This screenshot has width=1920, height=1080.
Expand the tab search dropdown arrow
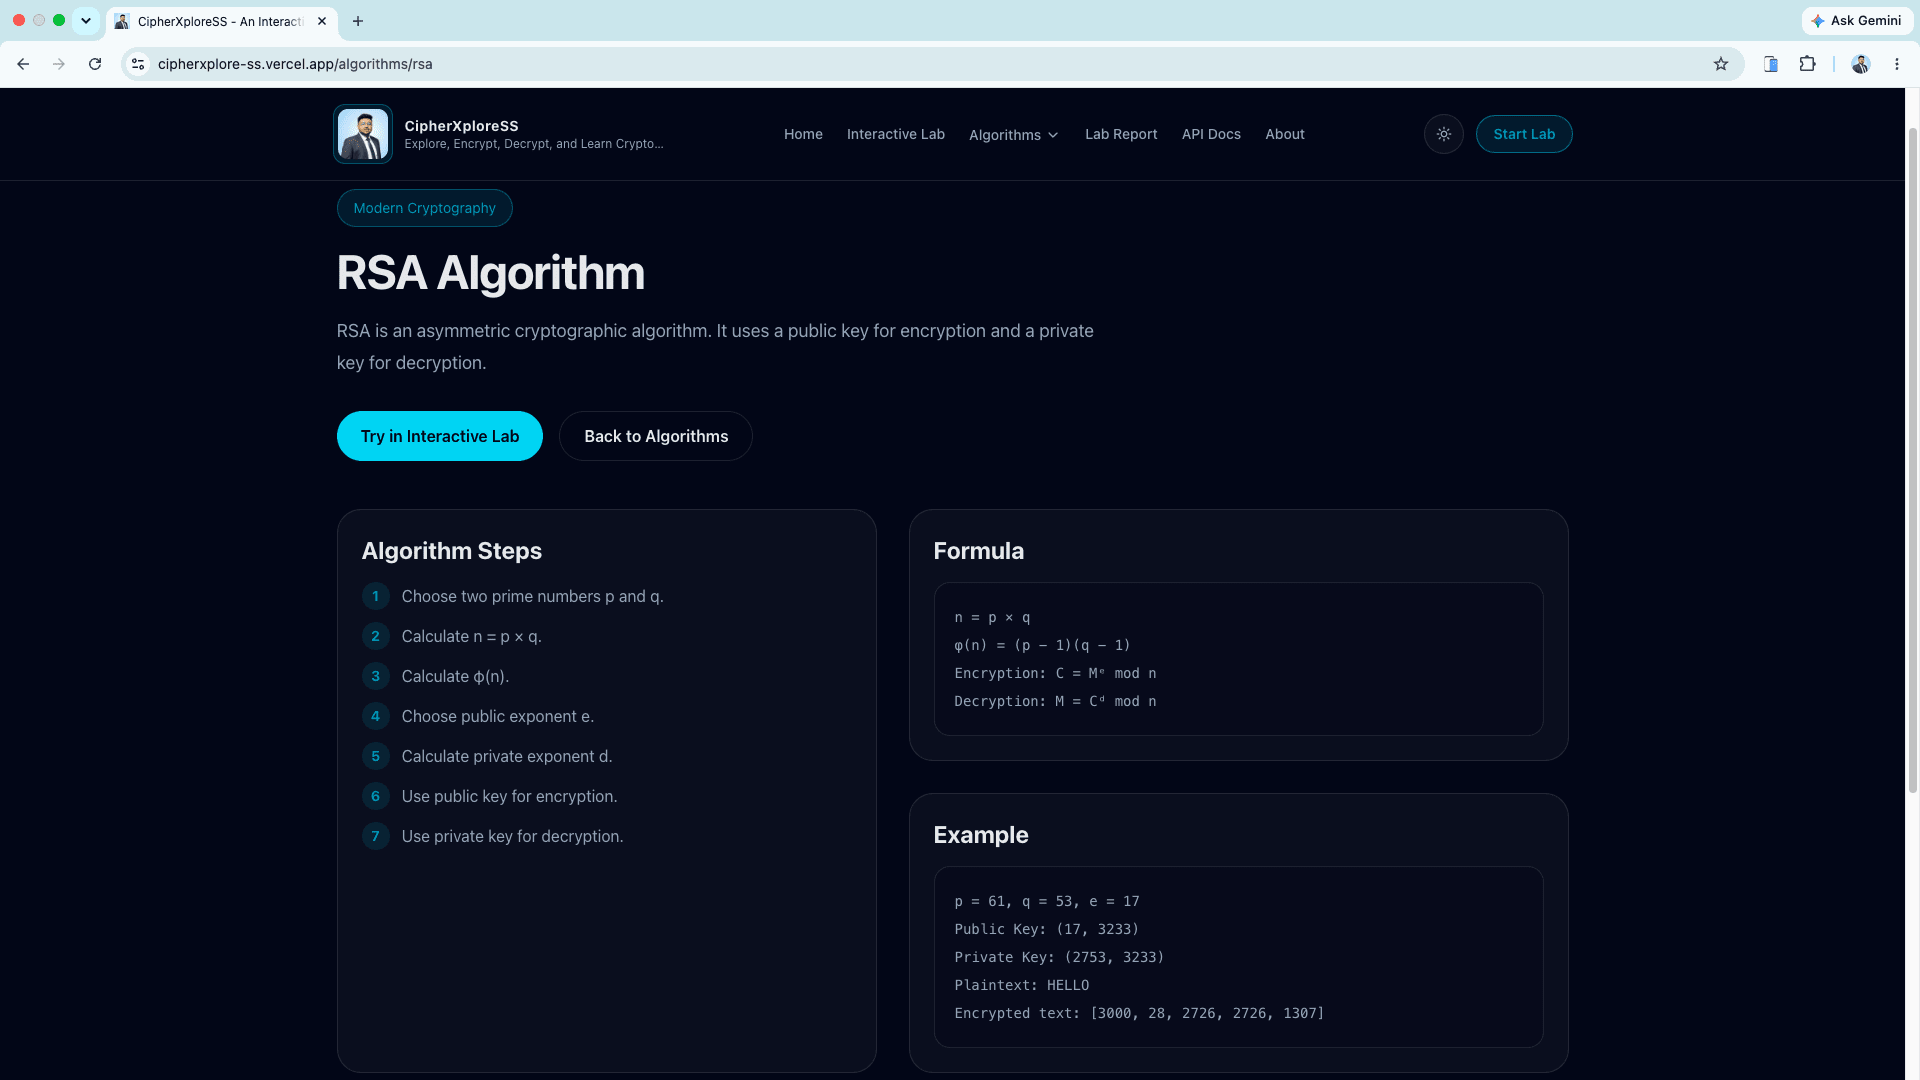pyautogui.click(x=86, y=21)
